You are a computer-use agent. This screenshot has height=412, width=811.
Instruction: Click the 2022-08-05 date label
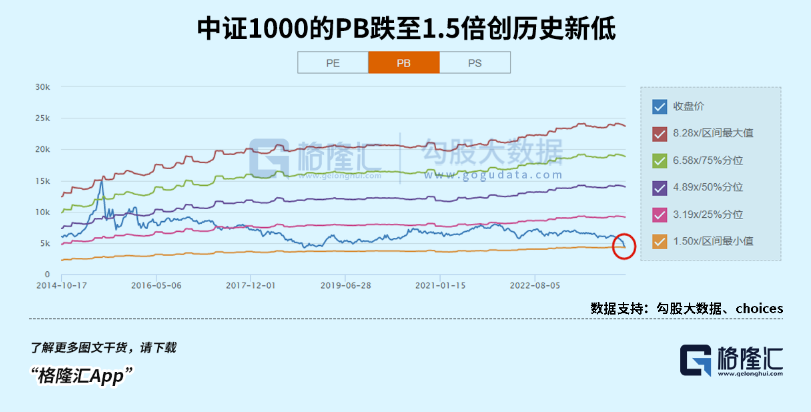click(x=537, y=284)
